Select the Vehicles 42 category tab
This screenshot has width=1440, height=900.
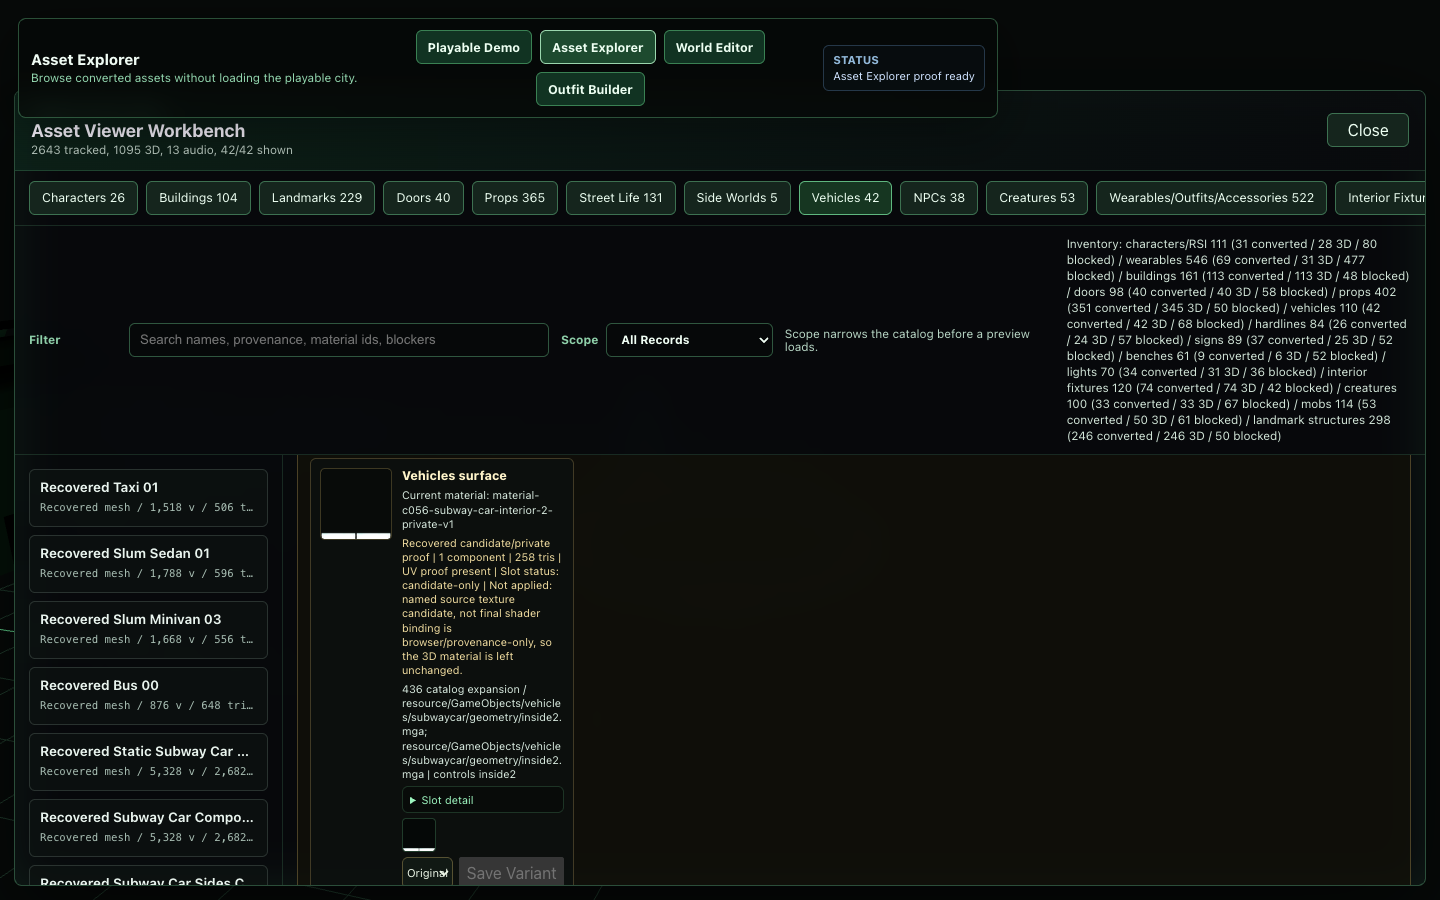coord(845,198)
